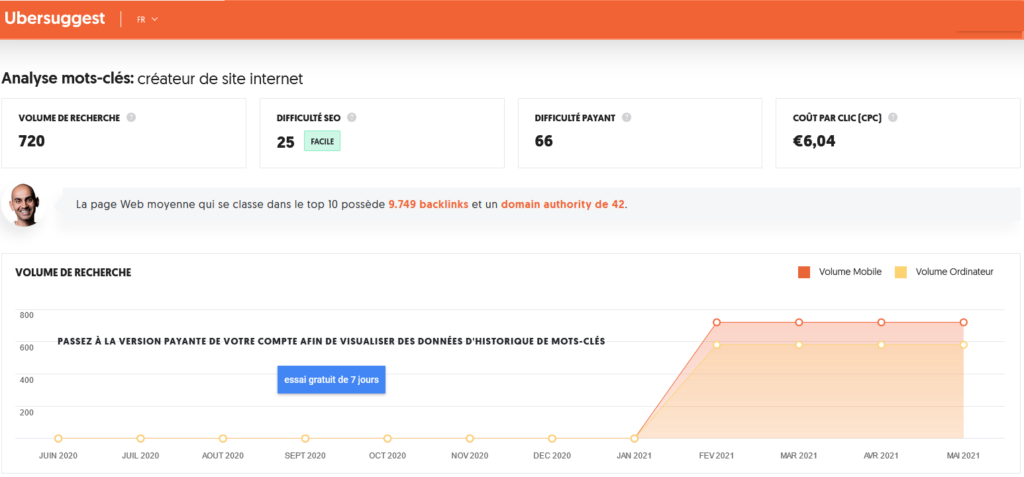Image resolution: width=1024 pixels, height=477 pixels.
Task: Toggle the Volume Mobile legend swatch
Action: coord(804,272)
